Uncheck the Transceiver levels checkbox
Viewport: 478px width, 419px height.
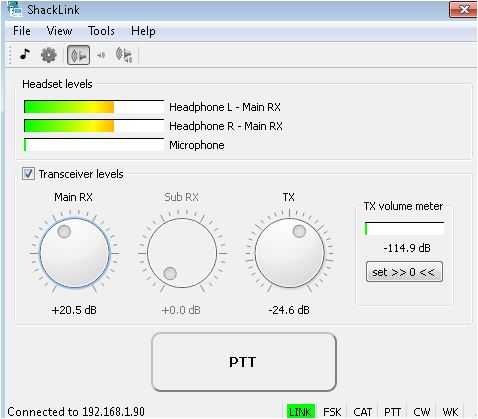[x=28, y=174]
